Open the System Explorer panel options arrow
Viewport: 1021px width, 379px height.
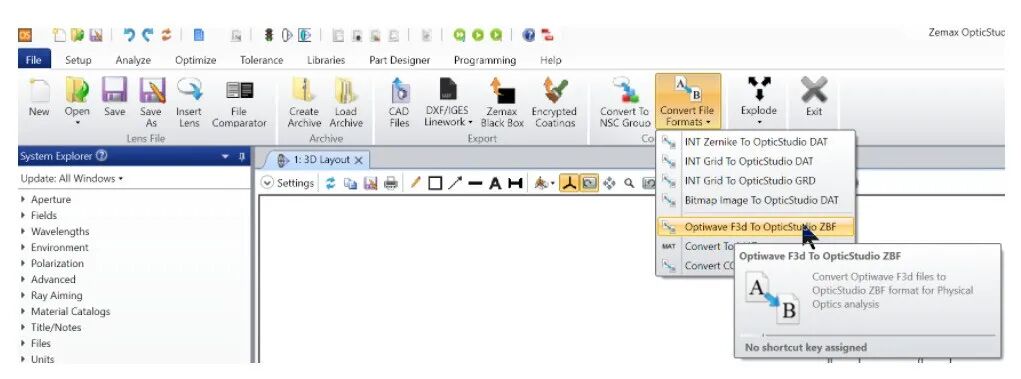click(226, 156)
